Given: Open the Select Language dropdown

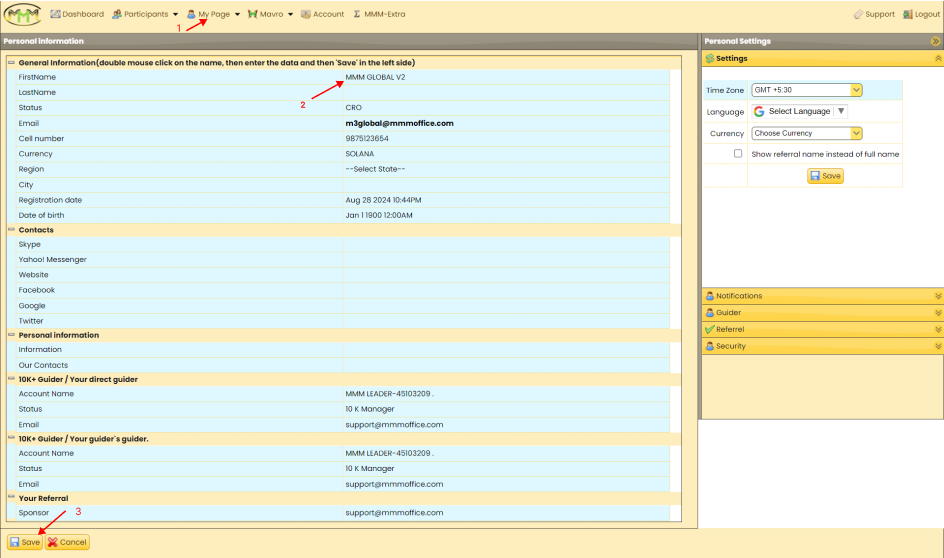Looking at the screenshot, I should tap(800, 111).
